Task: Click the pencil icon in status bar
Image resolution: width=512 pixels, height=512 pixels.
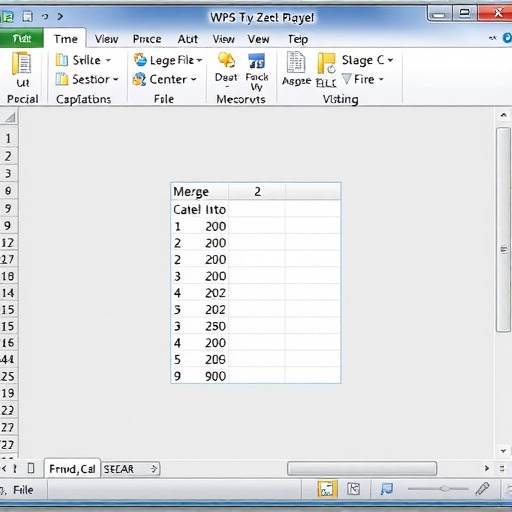Action: pyautogui.click(x=482, y=489)
